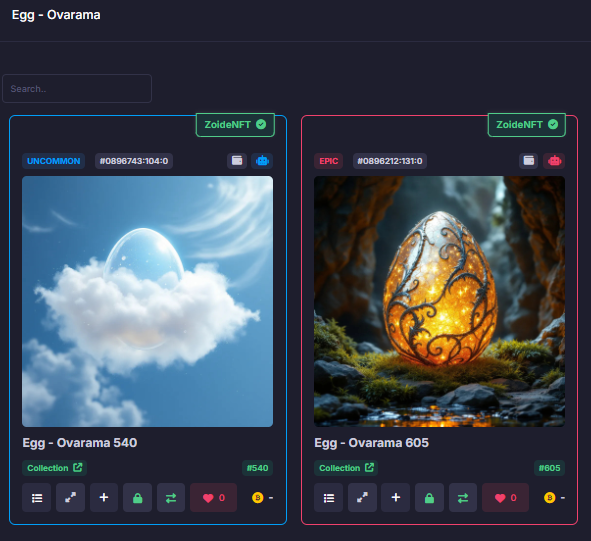Open the list details icon for Ovarama 540
Screen dimensions: 591x541
tap(37, 498)
